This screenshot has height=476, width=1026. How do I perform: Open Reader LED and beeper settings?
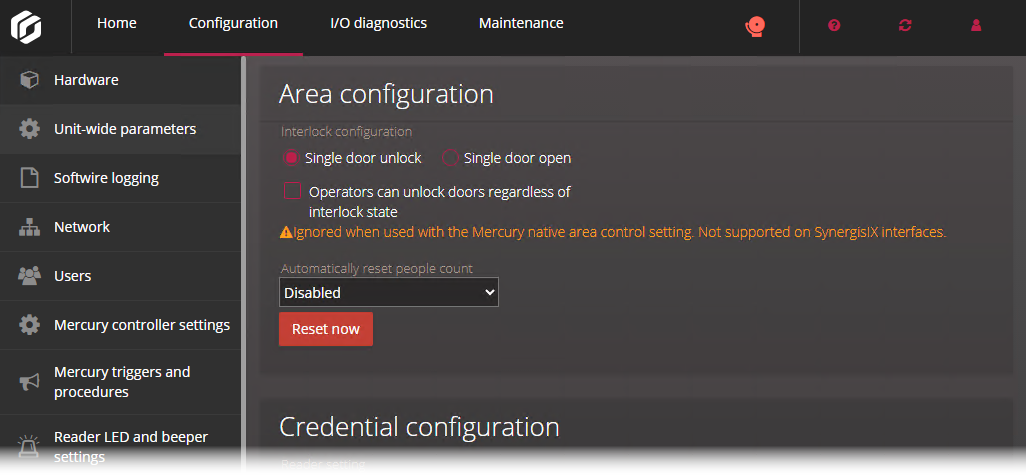tap(120, 446)
